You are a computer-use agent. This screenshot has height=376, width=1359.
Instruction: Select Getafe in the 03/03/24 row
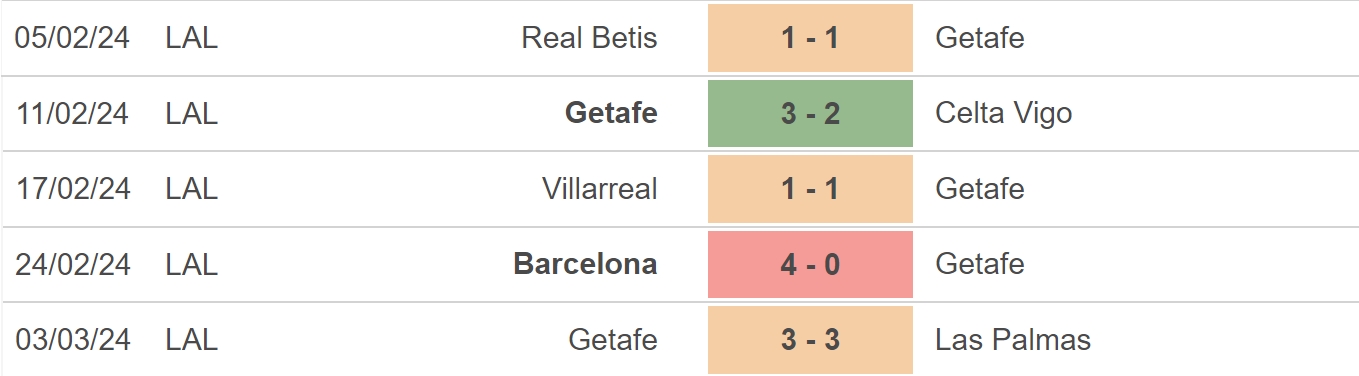(x=613, y=340)
